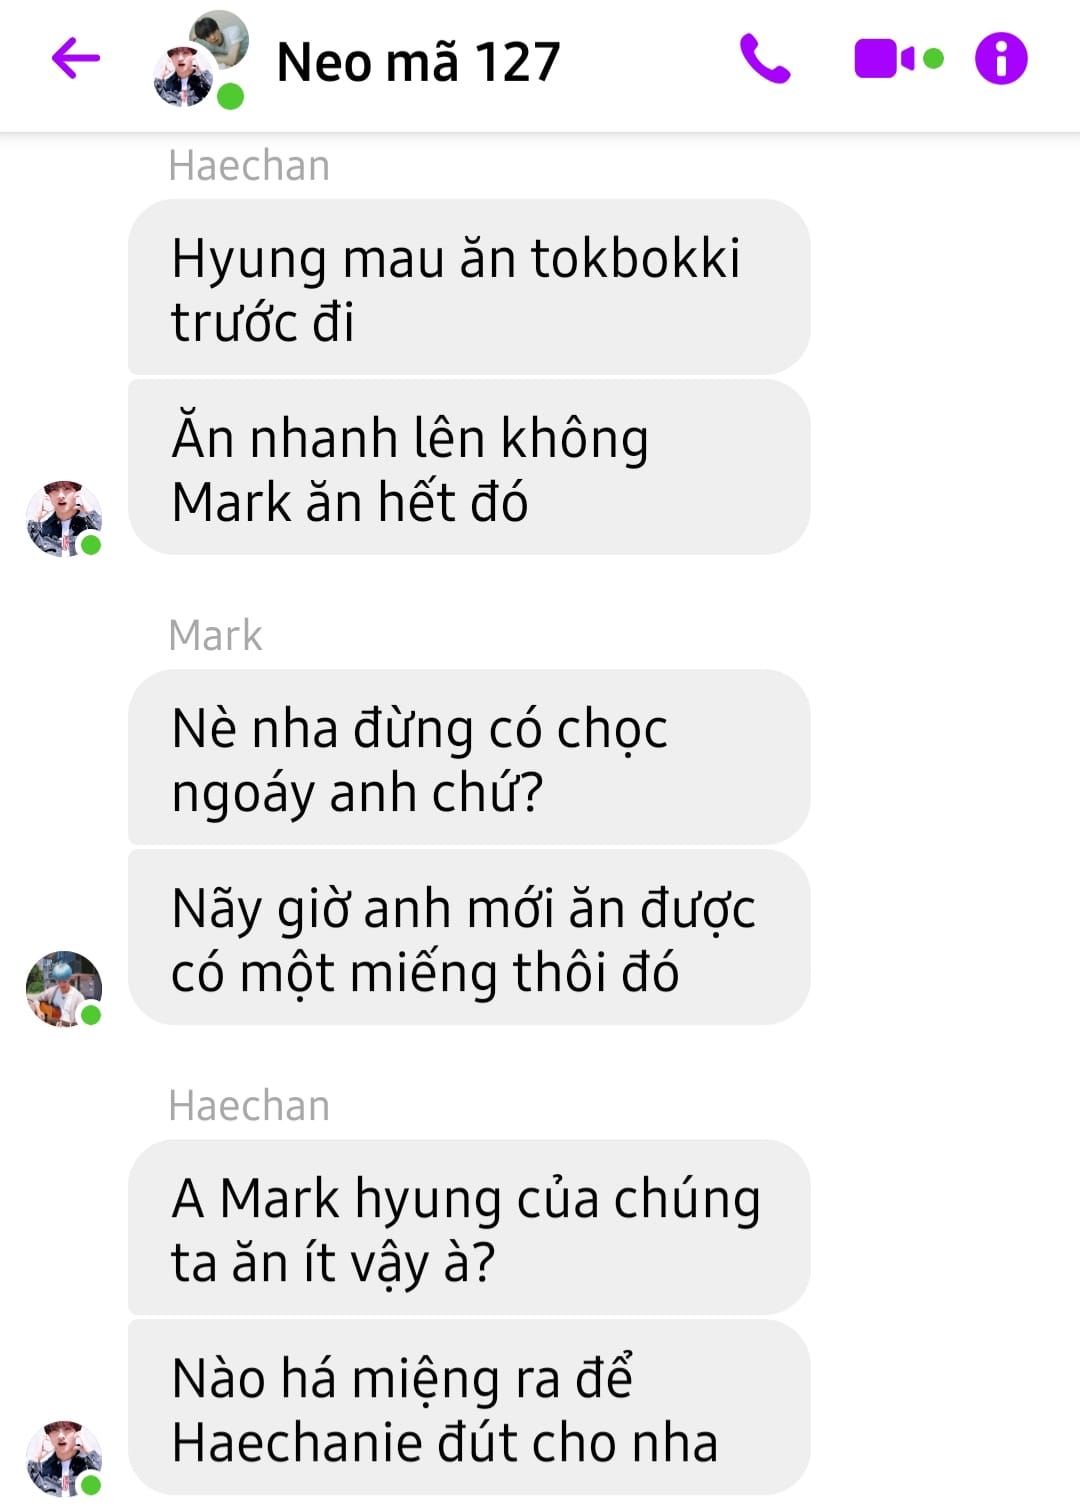Tap the green dot next to the video icon
The image size is (1080, 1508).
pyautogui.click(x=933, y=59)
